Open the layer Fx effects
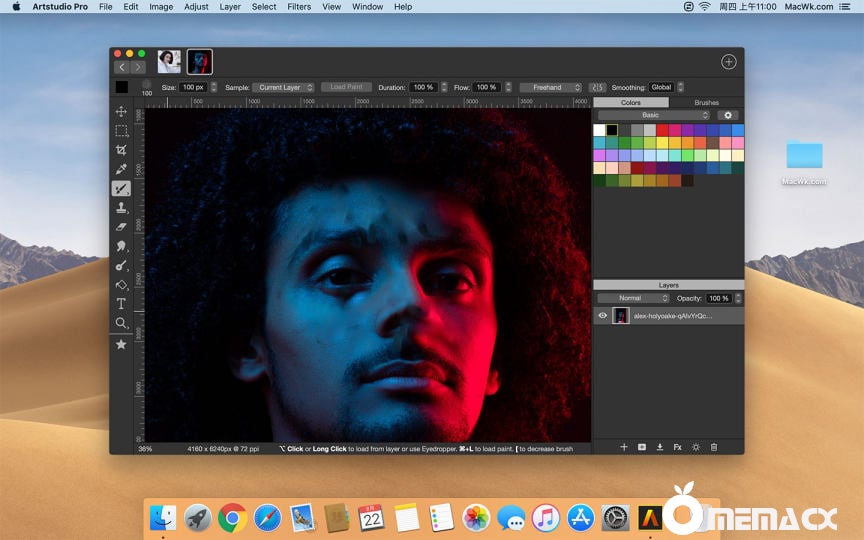The height and width of the screenshot is (540, 864). pyautogui.click(x=678, y=447)
